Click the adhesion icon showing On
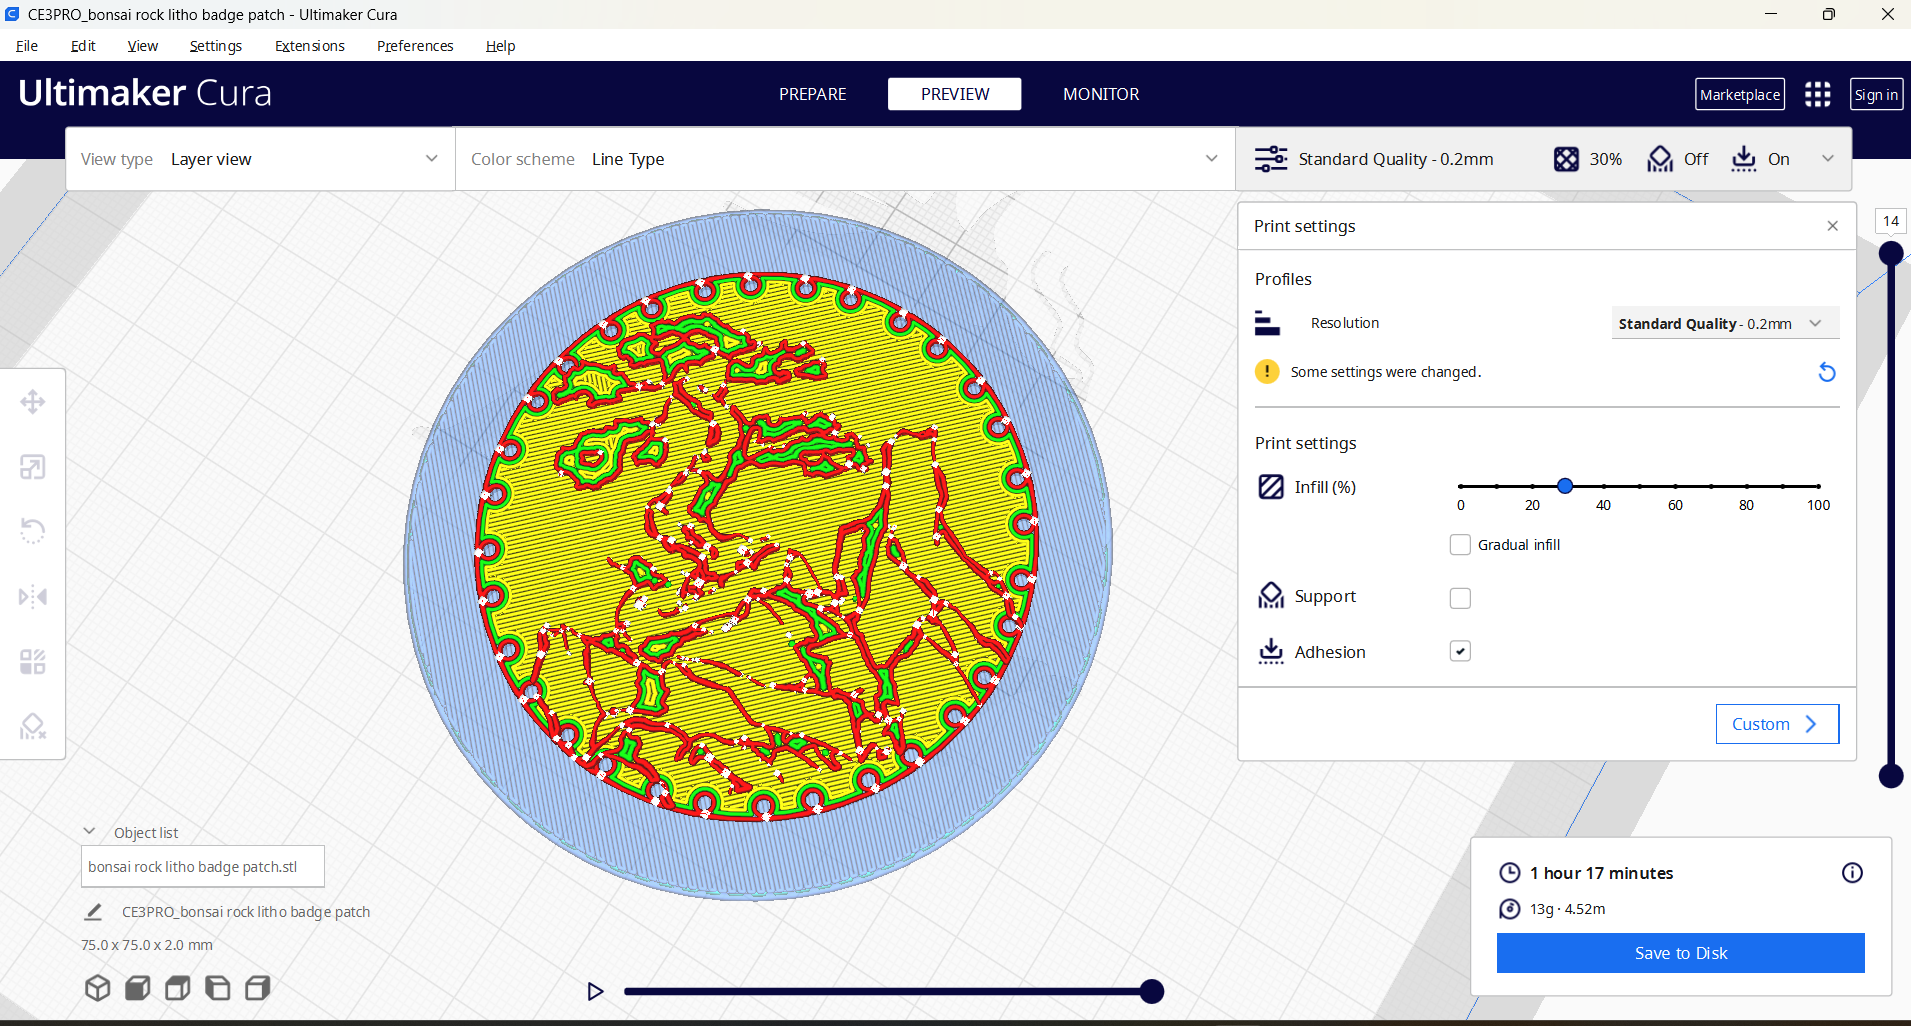The width and height of the screenshot is (1911, 1026). pyautogui.click(x=1744, y=159)
